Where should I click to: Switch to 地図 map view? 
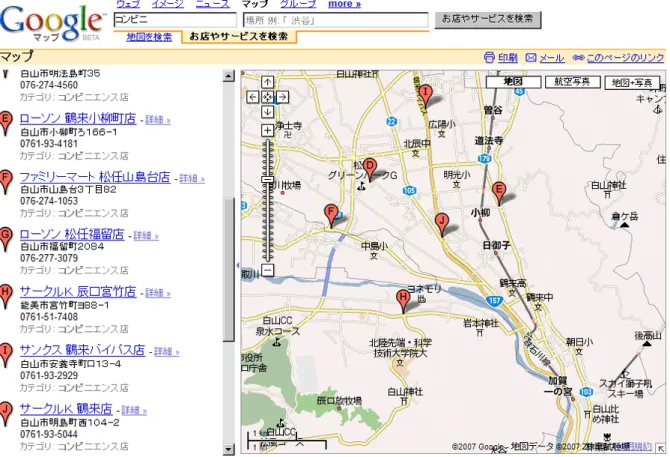[514, 82]
